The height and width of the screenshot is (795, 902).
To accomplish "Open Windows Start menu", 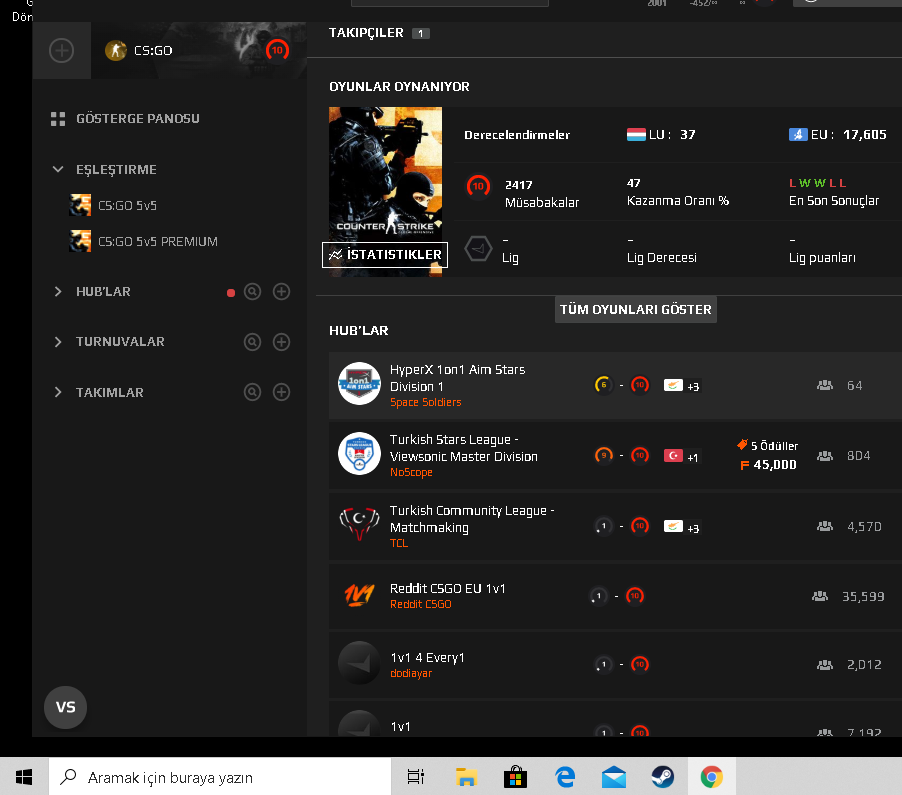I will tap(24, 778).
